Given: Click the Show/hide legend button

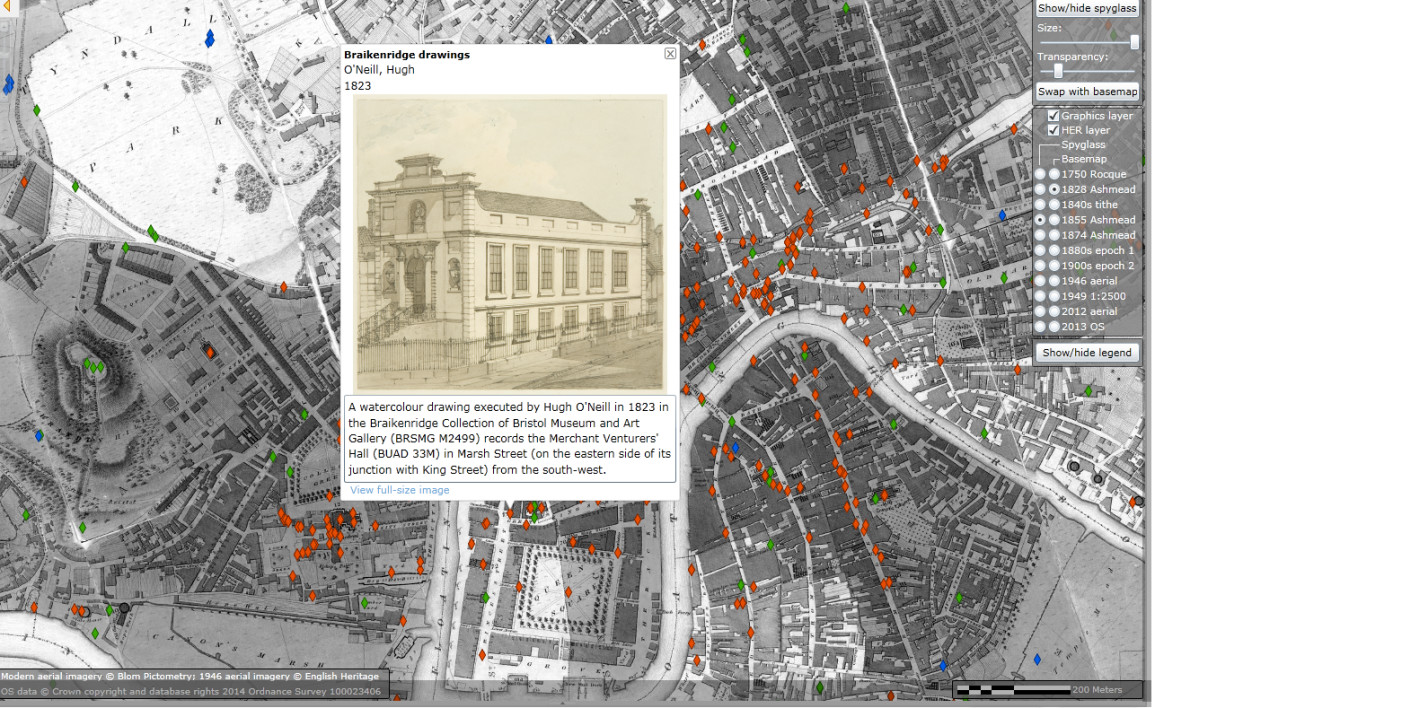Looking at the screenshot, I should click(1087, 353).
